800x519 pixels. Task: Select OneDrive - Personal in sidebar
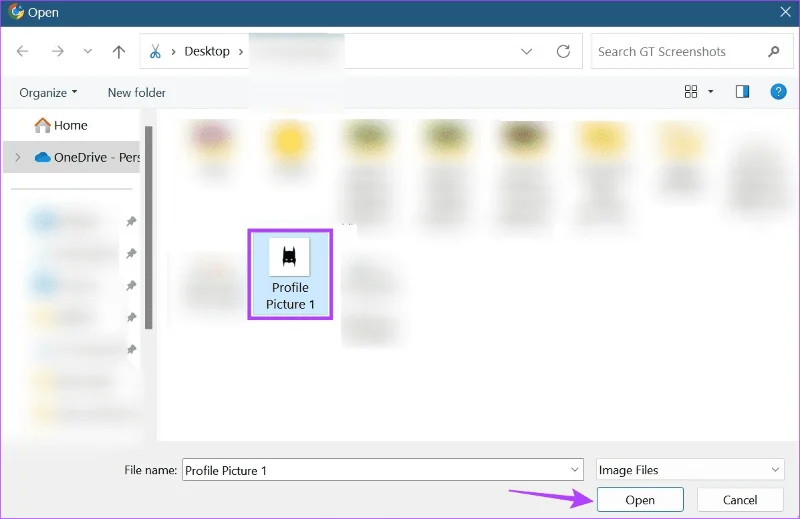pos(71,157)
